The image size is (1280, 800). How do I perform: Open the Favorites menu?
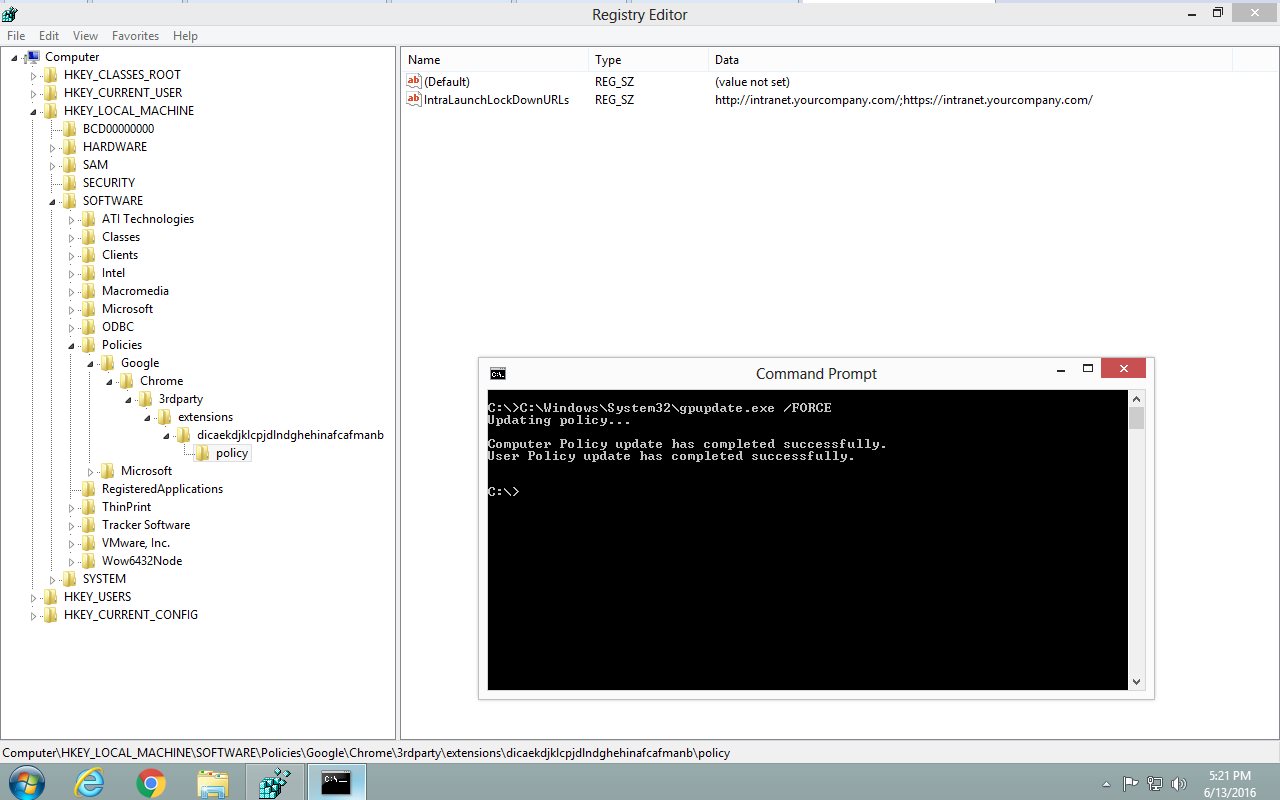coord(136,36)
